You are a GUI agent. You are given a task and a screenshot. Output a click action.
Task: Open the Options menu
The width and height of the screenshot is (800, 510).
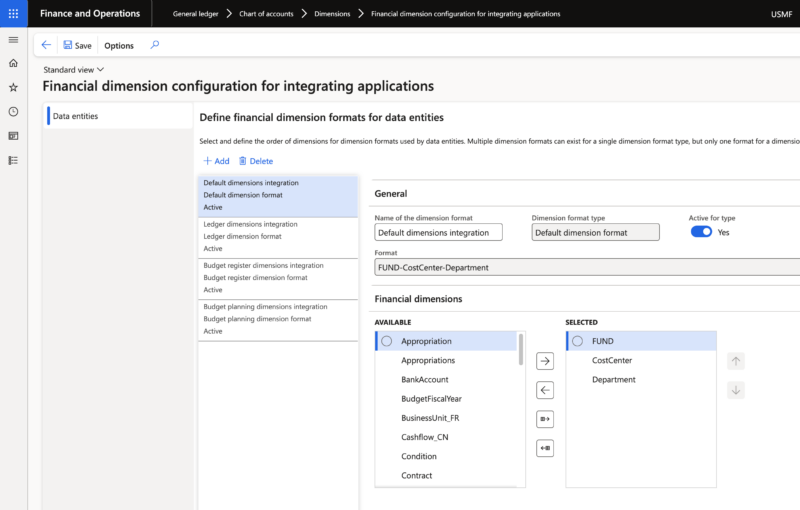click(x=119, y=45)
